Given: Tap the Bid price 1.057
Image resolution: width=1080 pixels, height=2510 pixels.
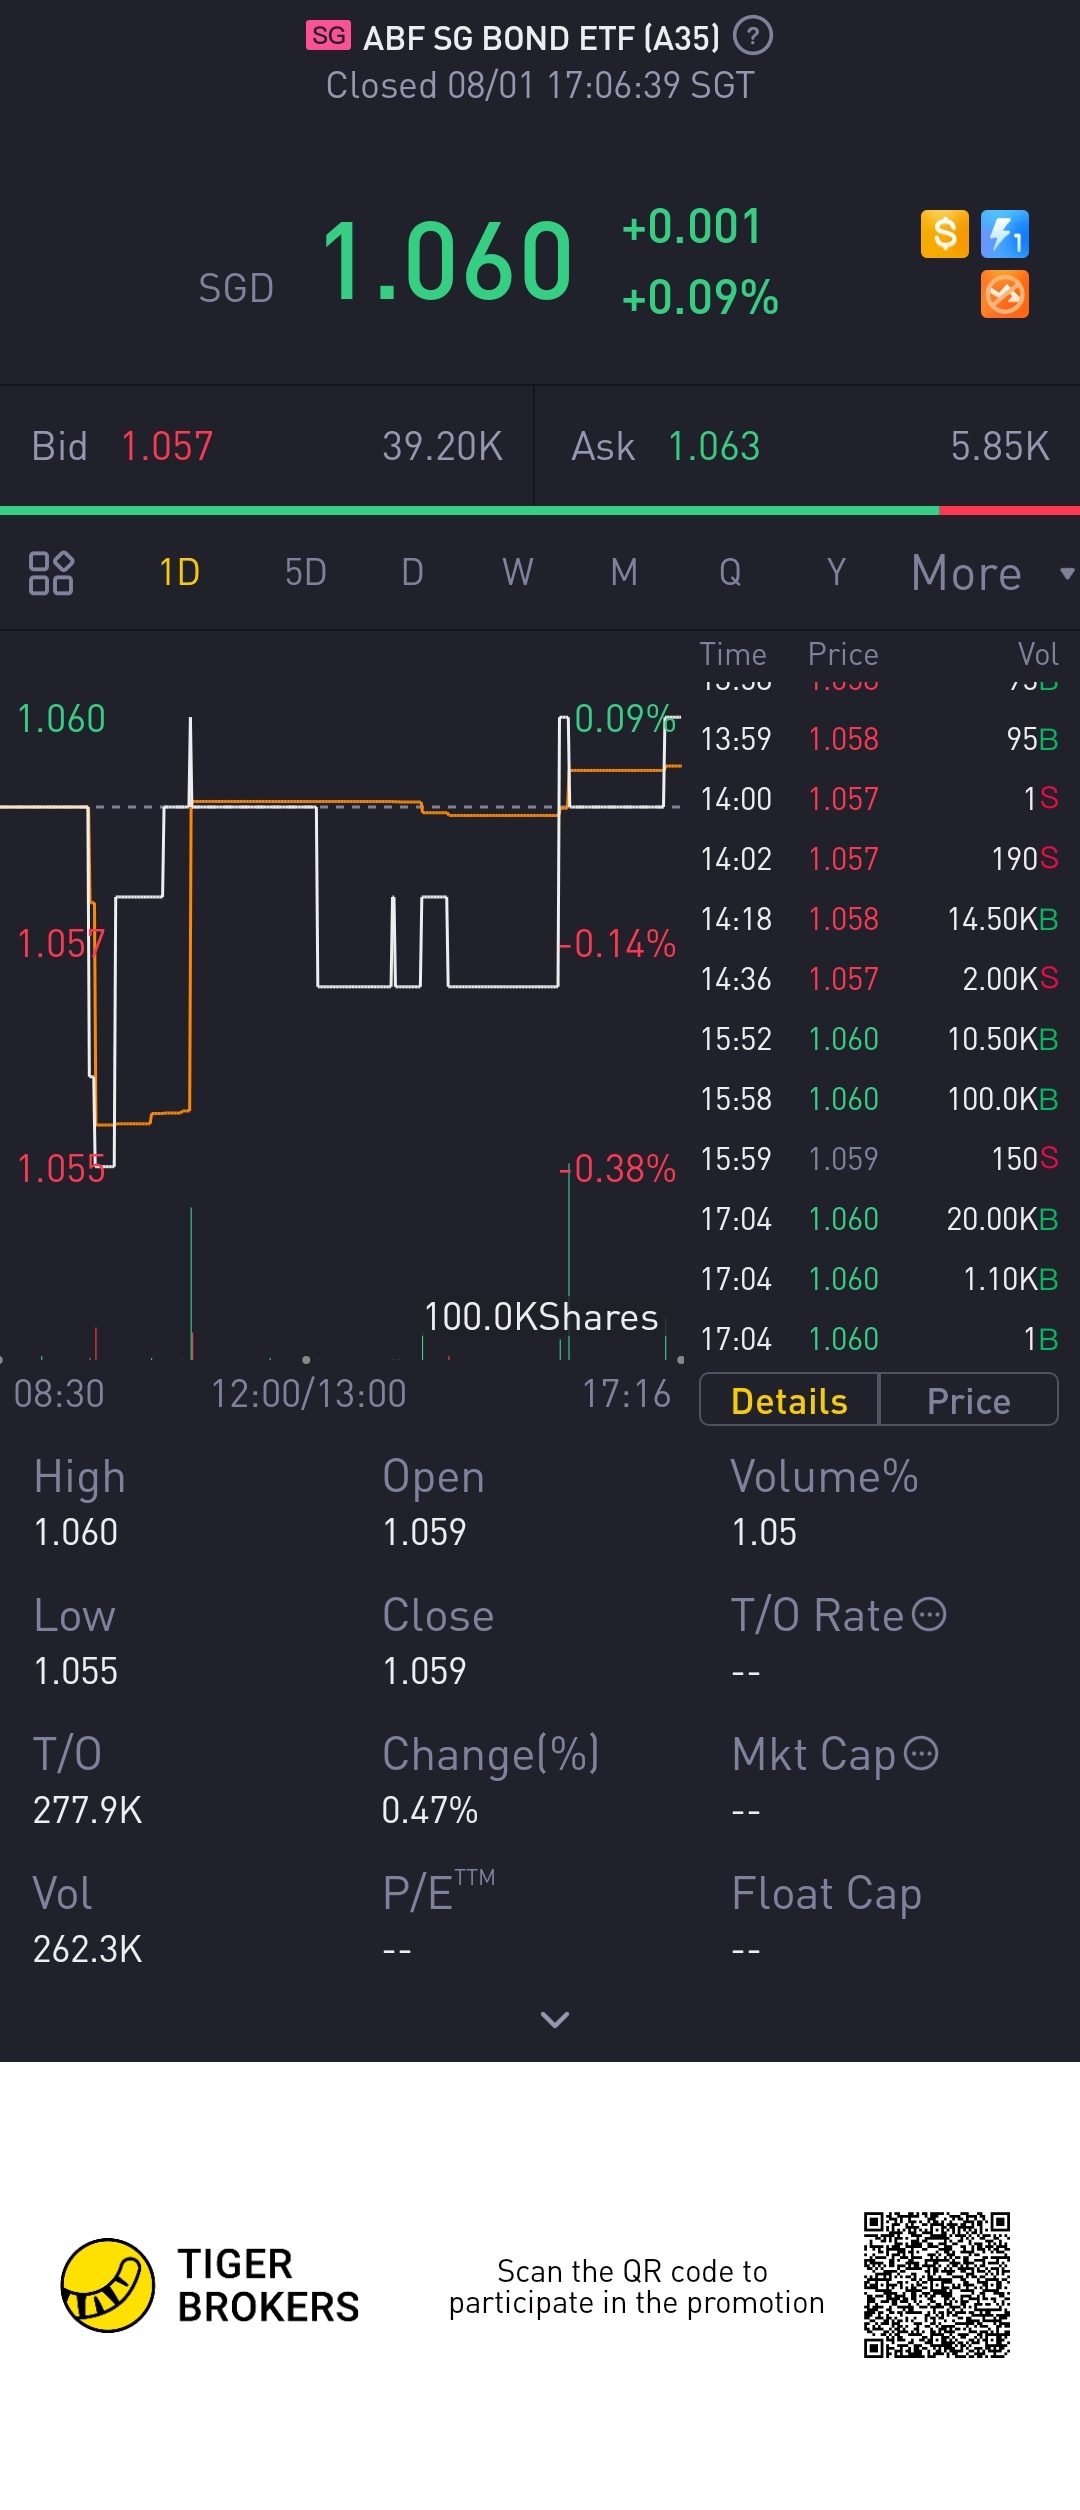Looking at the screenshot, I should [167, 446].
